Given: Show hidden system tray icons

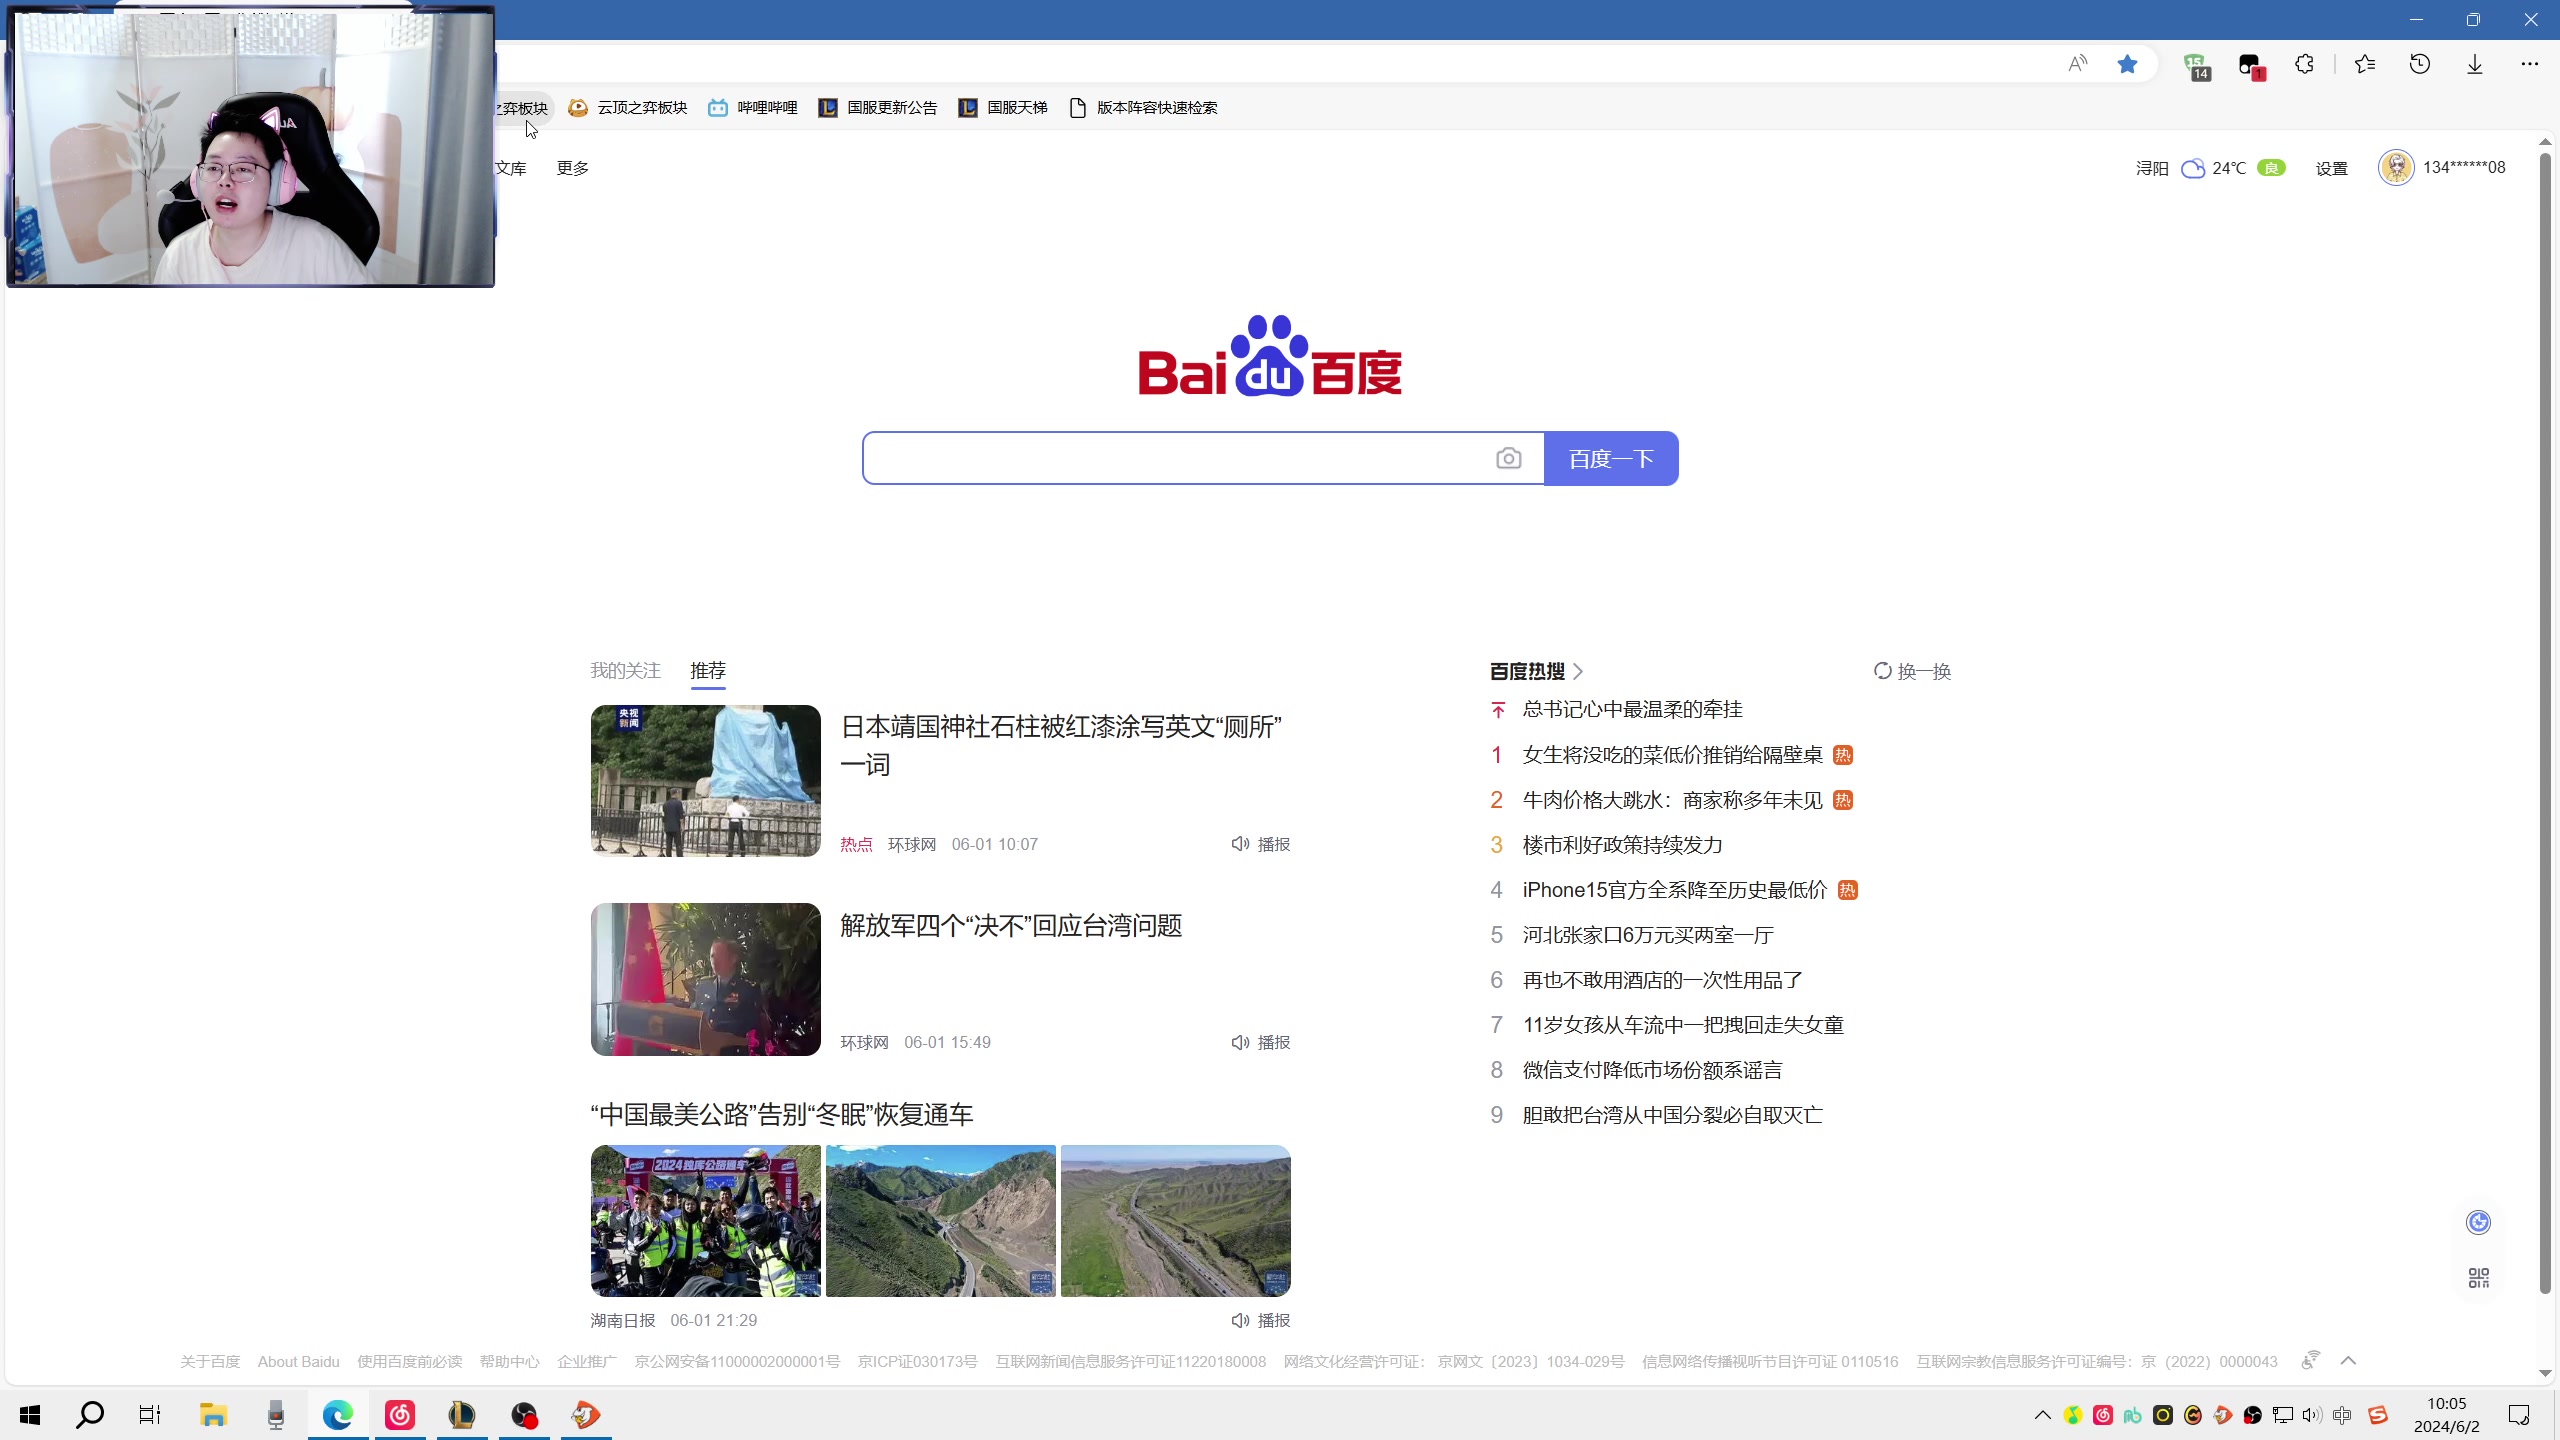Looking at the screenshot, I should 2043,1415.
